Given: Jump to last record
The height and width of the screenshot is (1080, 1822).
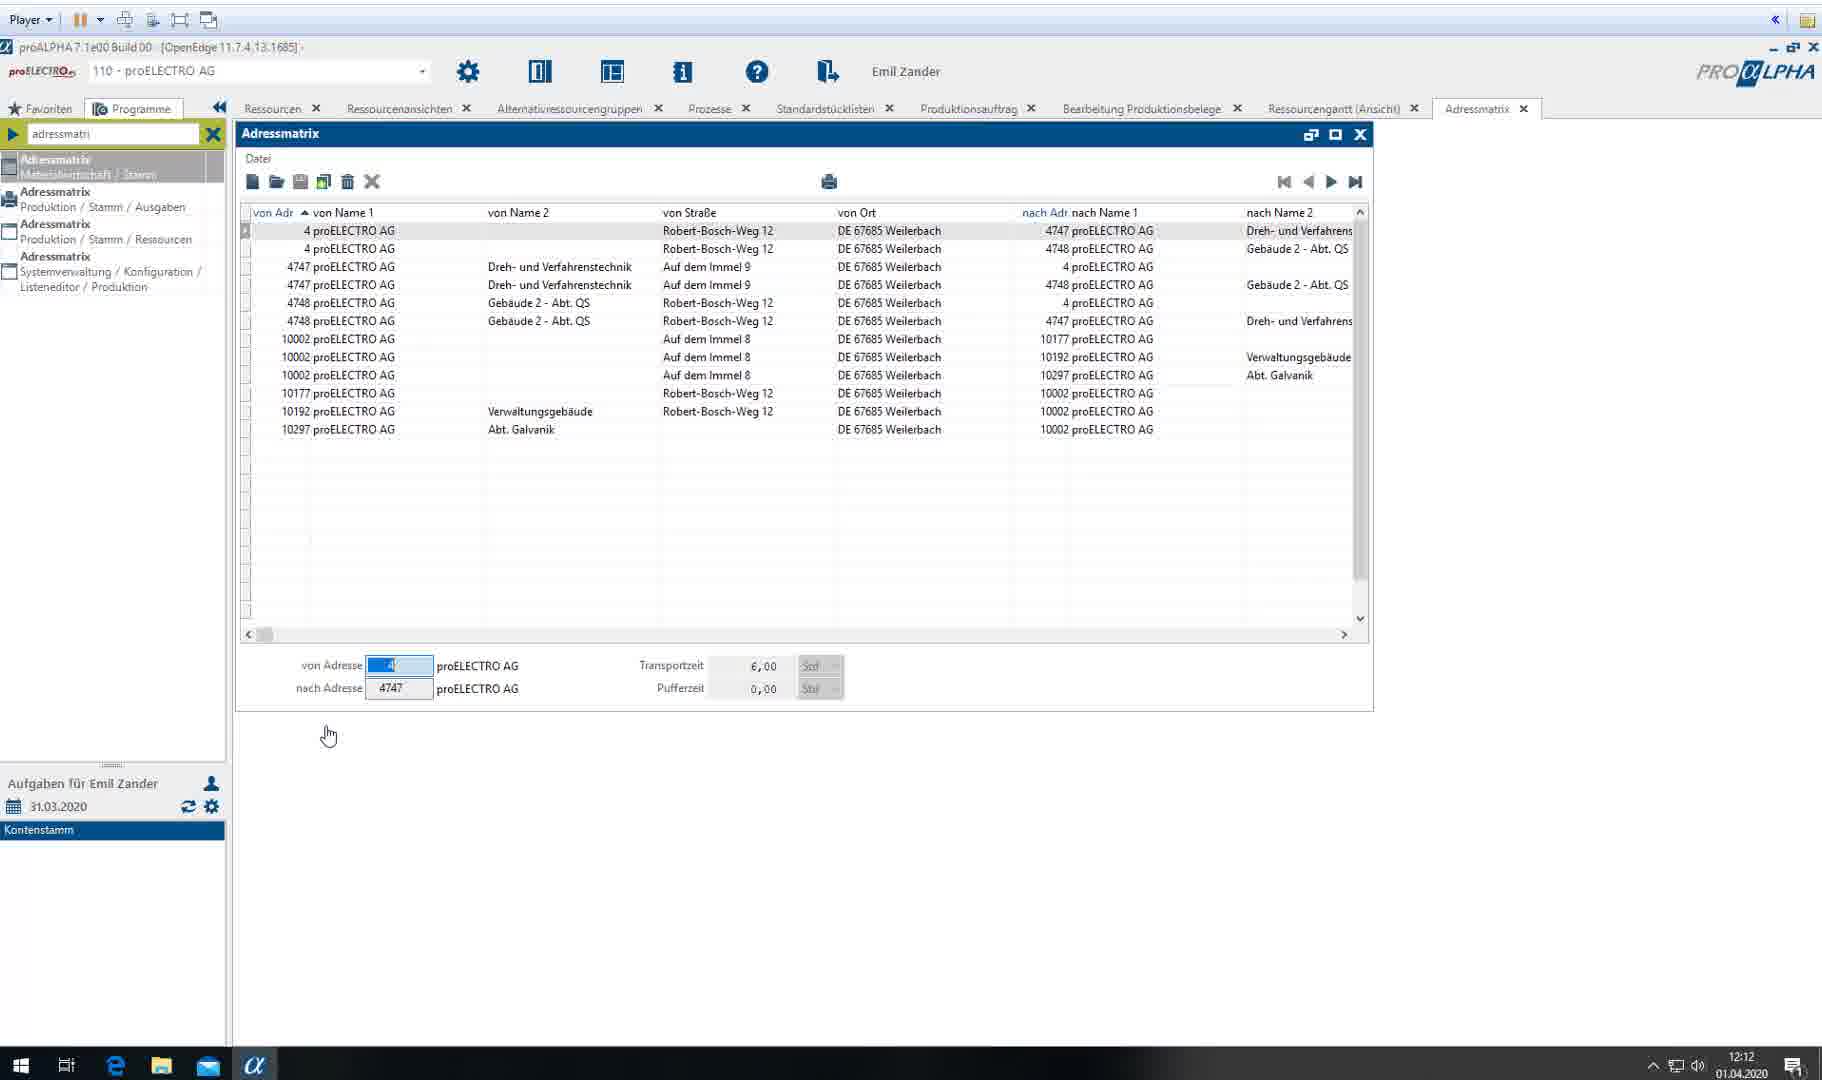Looking at the screenshot, I should tap(1356, 182).
